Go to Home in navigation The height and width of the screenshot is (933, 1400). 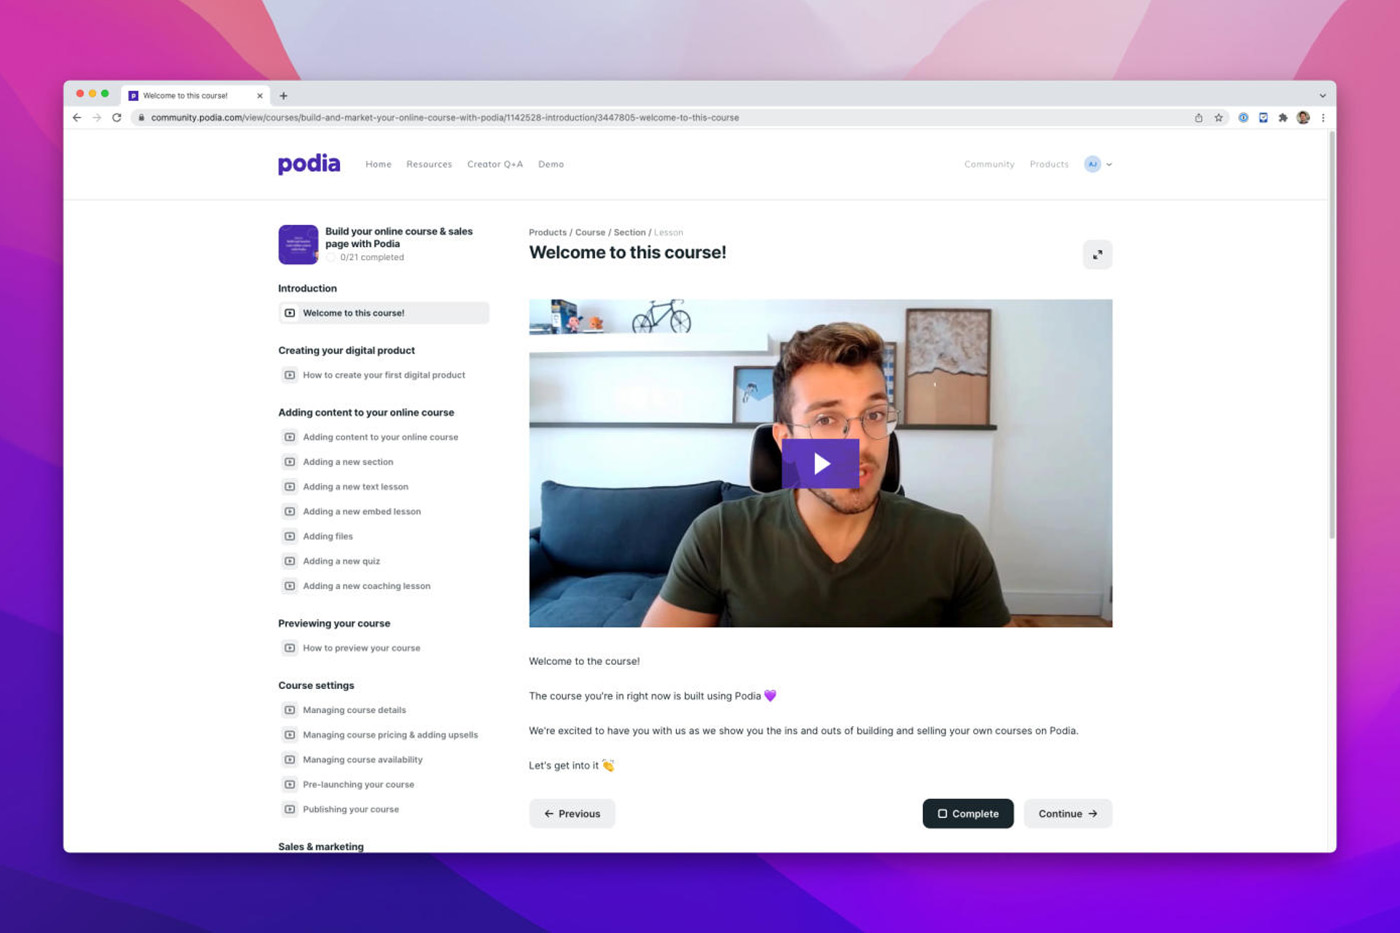378,164
